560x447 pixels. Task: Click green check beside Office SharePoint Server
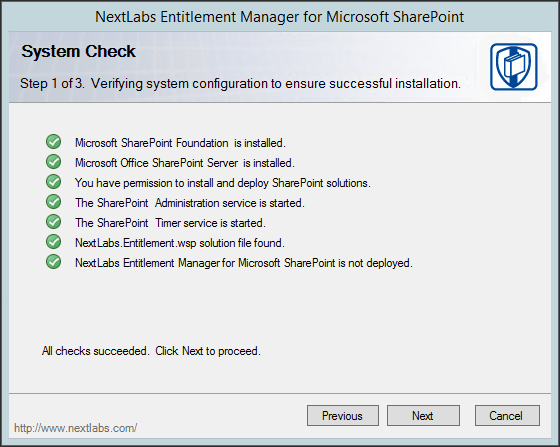54,162
